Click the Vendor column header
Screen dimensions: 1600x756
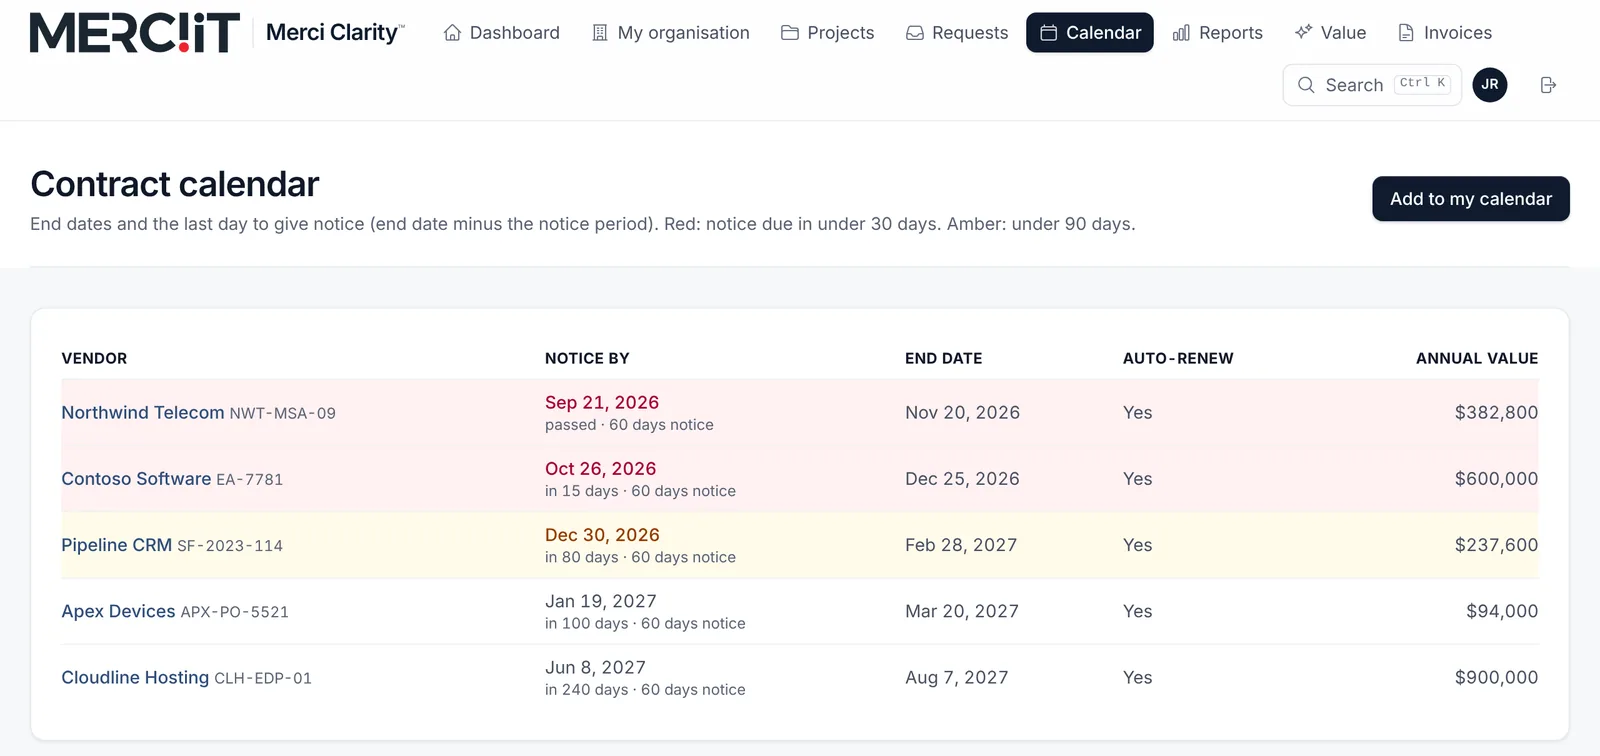click(x=94, y=358)
